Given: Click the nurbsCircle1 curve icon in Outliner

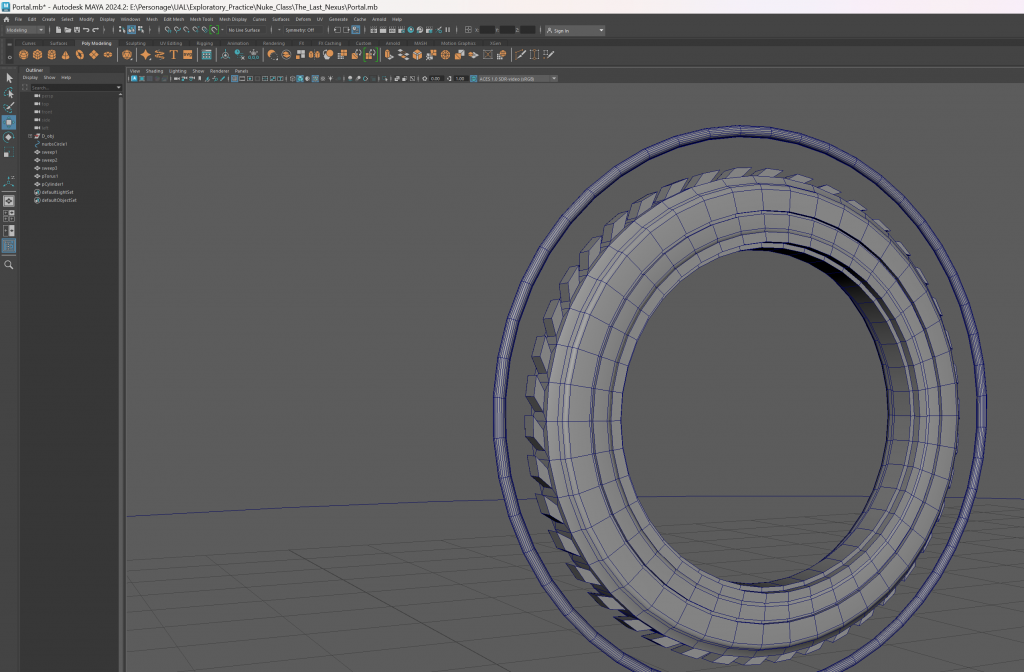Looking at the screenshot, I should [37, 144].
